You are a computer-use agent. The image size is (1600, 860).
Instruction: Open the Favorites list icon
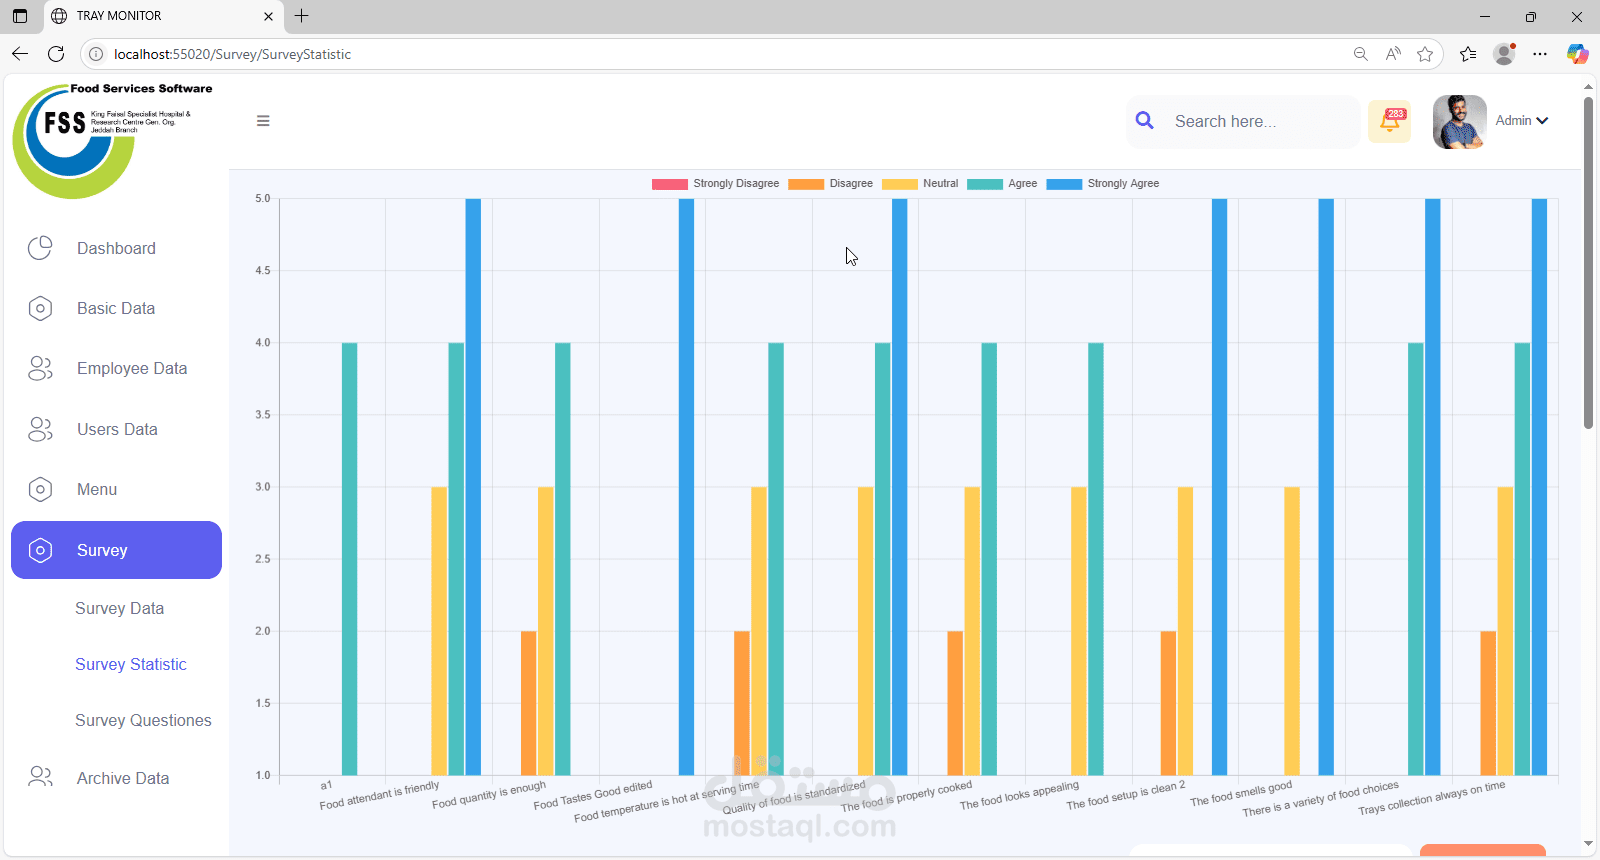pyautogui.click(x=1468, y=54)
